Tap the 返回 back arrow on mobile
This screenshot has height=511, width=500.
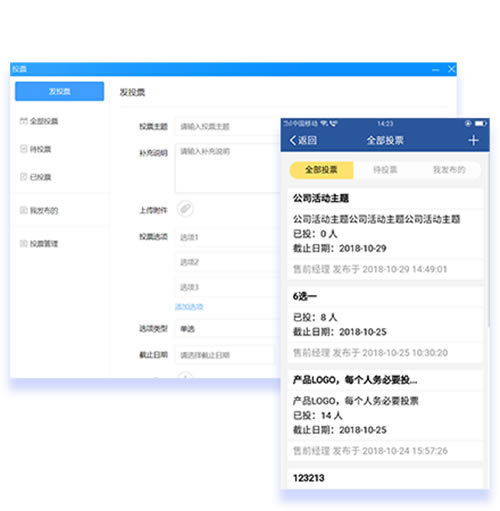(303, 140)
